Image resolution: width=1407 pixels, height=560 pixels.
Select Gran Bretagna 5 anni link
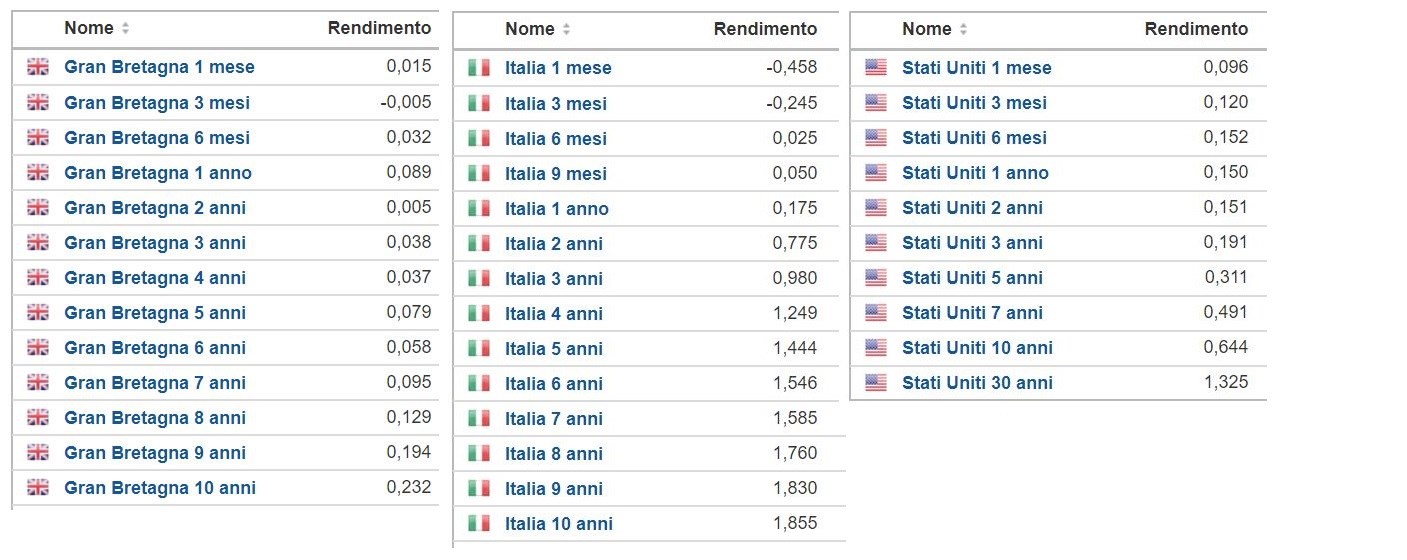(155, 313)
